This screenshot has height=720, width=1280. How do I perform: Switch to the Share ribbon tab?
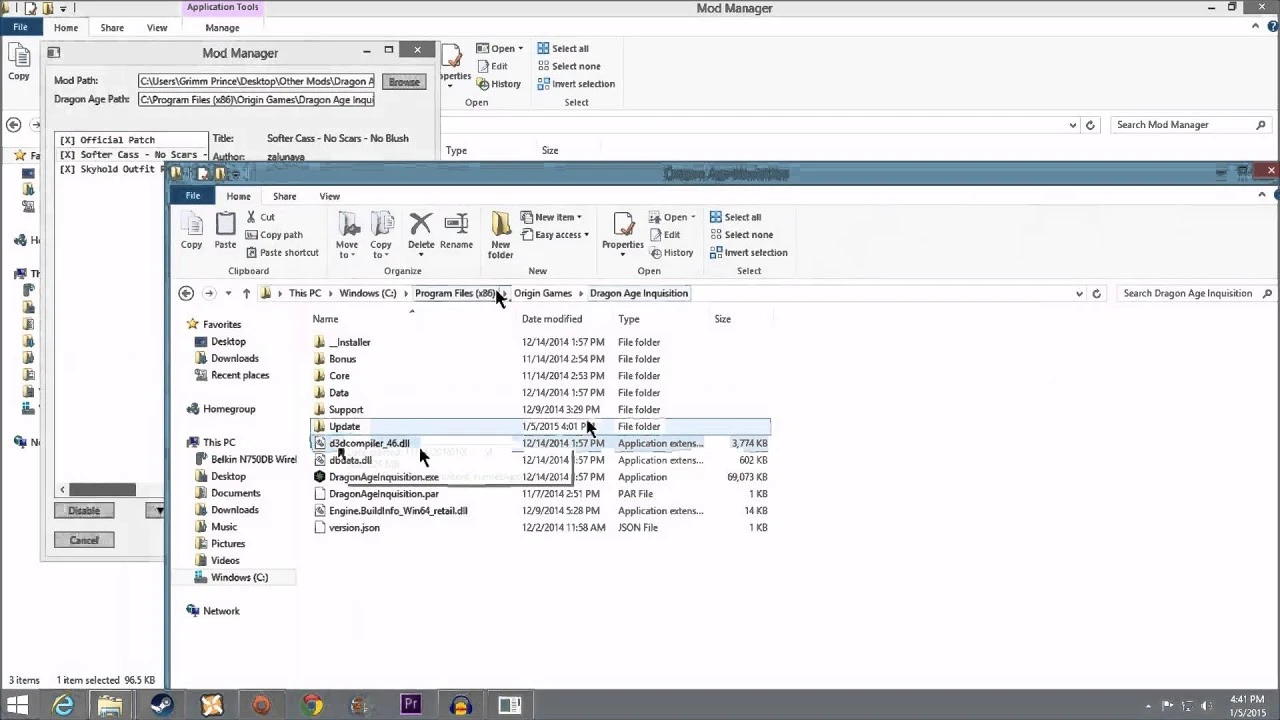point(284,196)
